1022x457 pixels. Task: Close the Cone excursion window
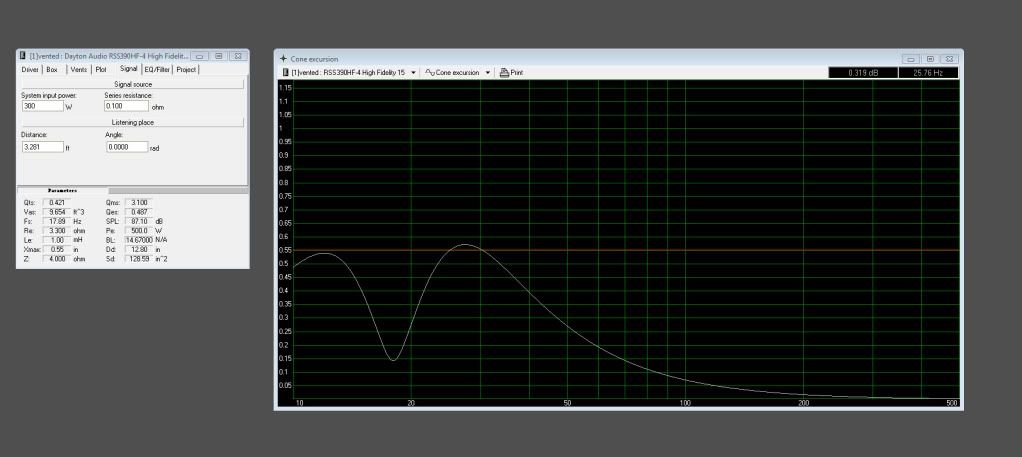948,59
